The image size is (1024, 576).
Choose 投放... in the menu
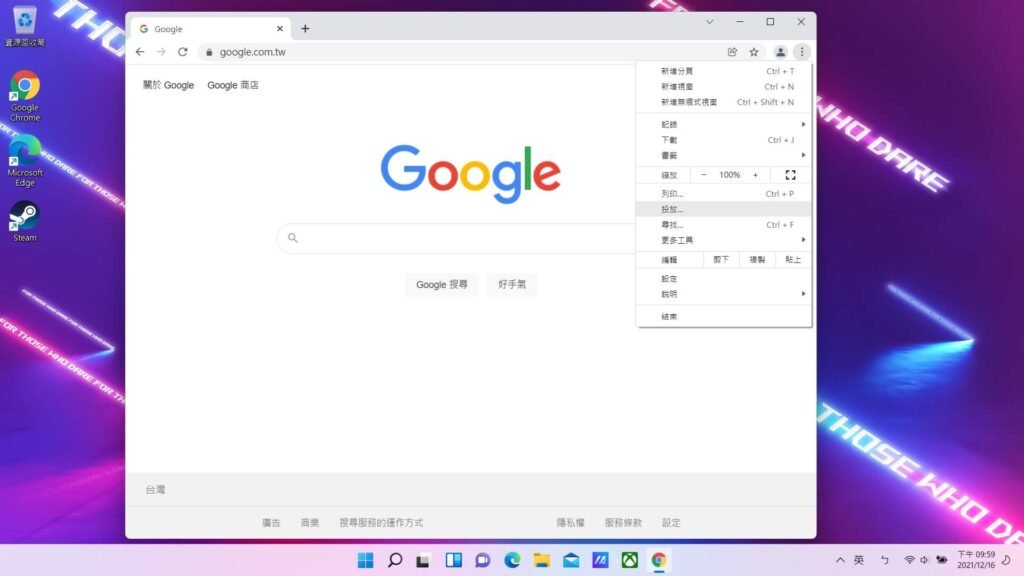coord(724,209)
